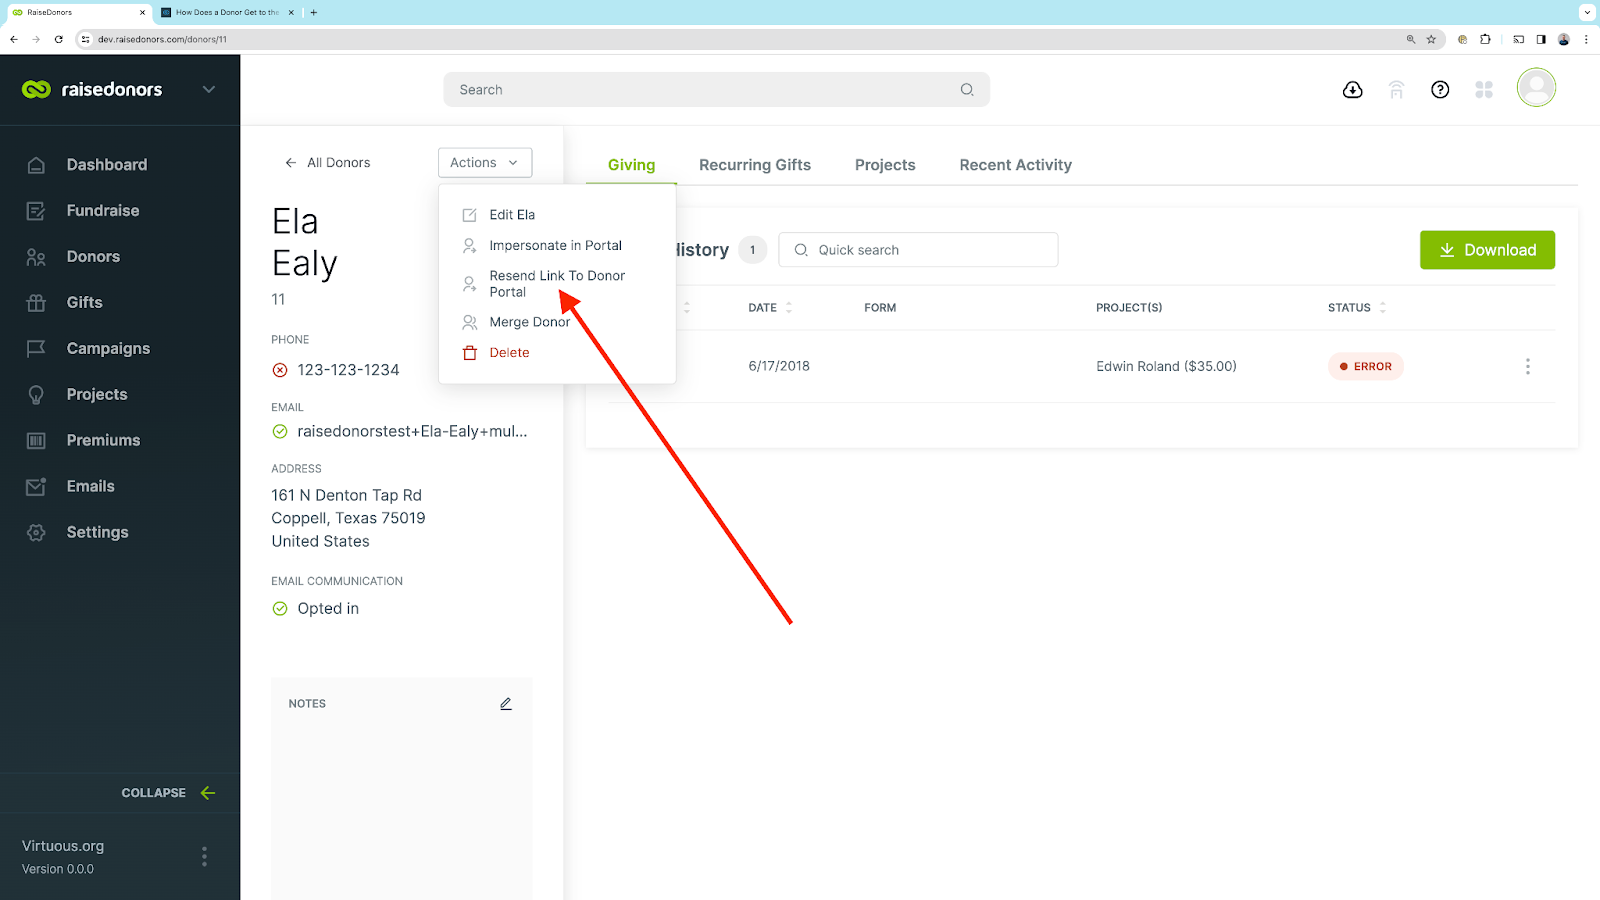Edit the donor Notes with pencil icon
1600x900 pixels.
[506, 704]
